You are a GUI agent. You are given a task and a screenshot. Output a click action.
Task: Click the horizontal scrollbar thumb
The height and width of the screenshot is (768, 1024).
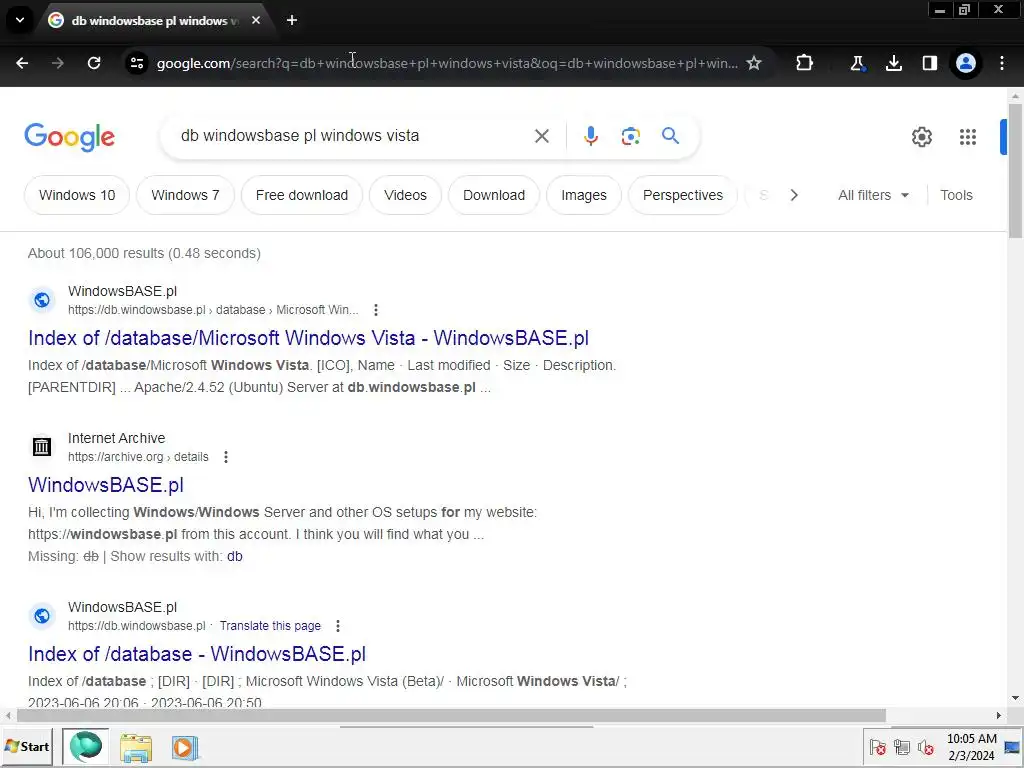pyautogui.click(x=451, y=716)
